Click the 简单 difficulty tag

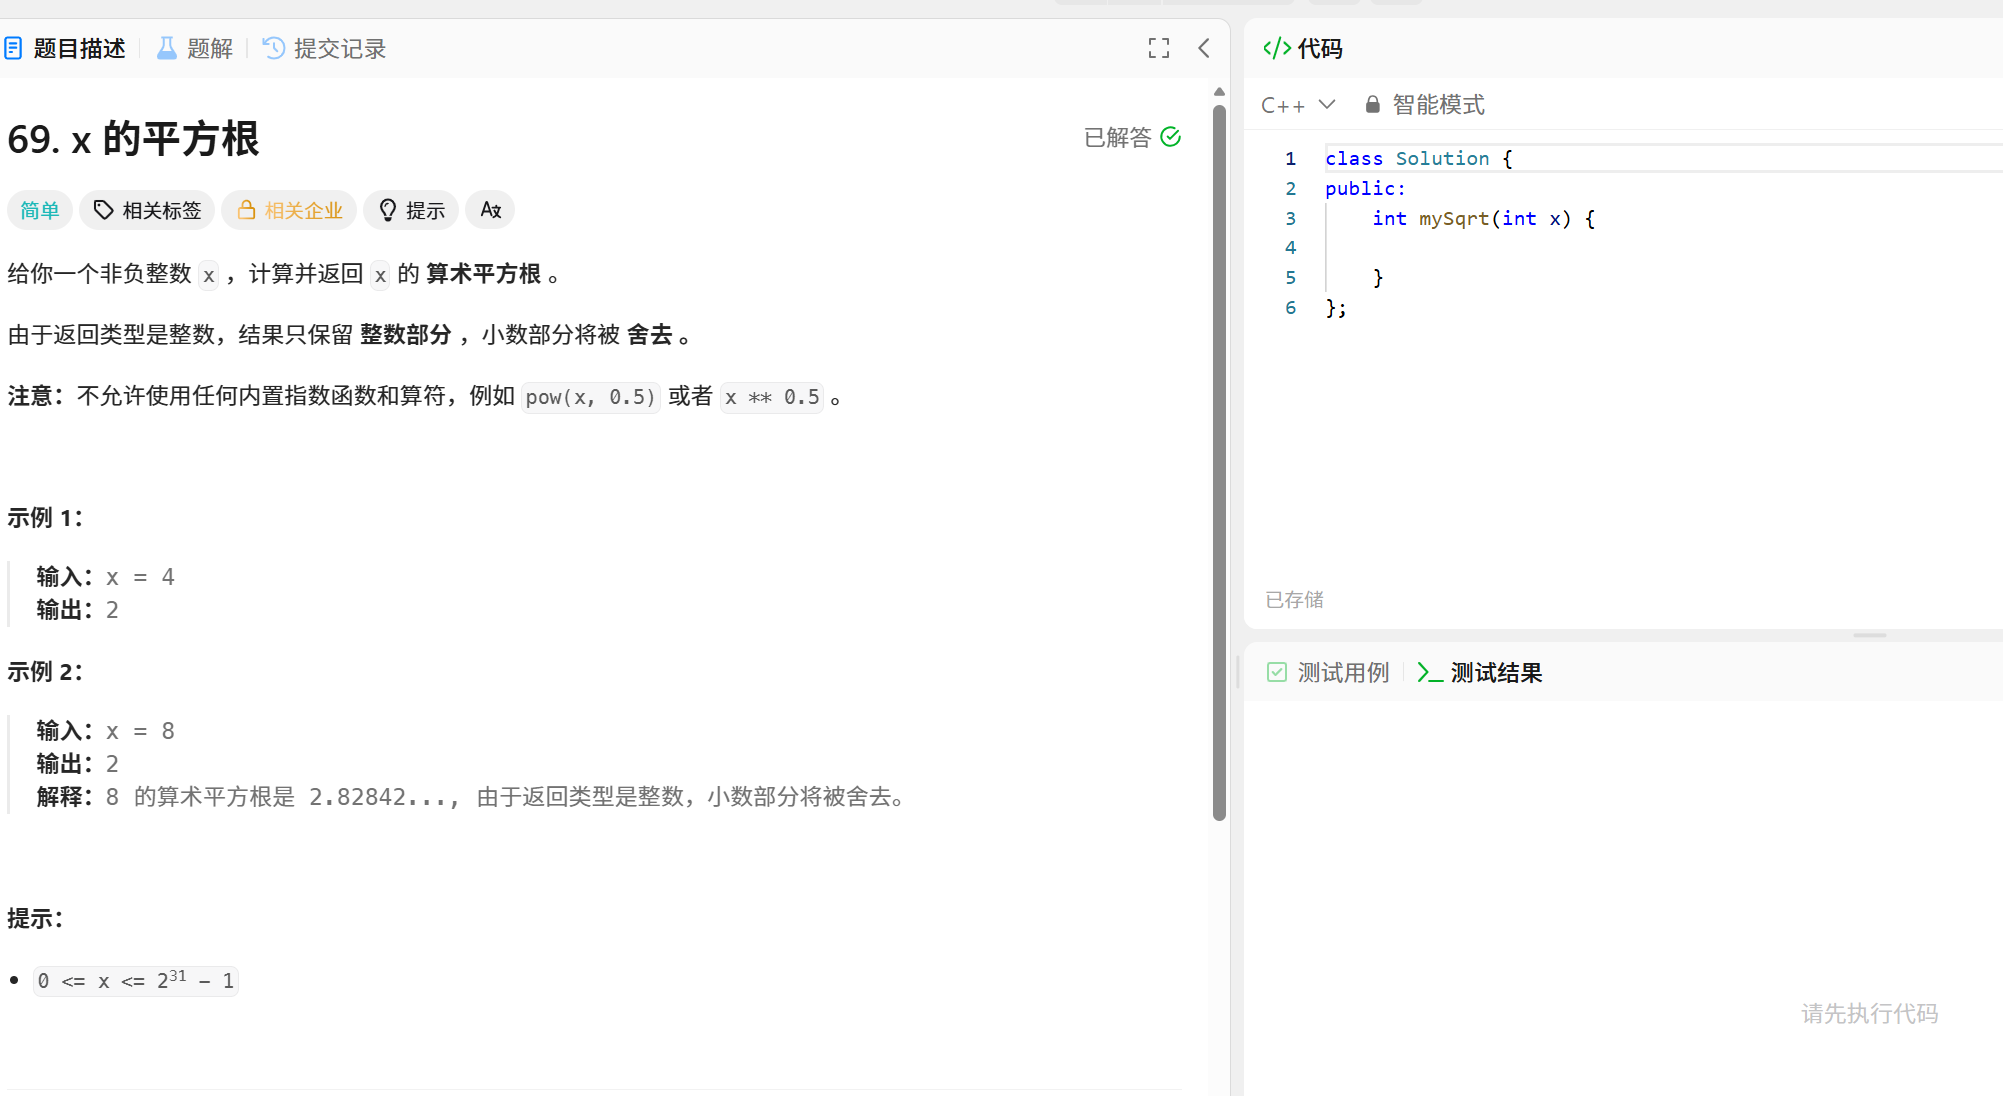tap(40, 210)
